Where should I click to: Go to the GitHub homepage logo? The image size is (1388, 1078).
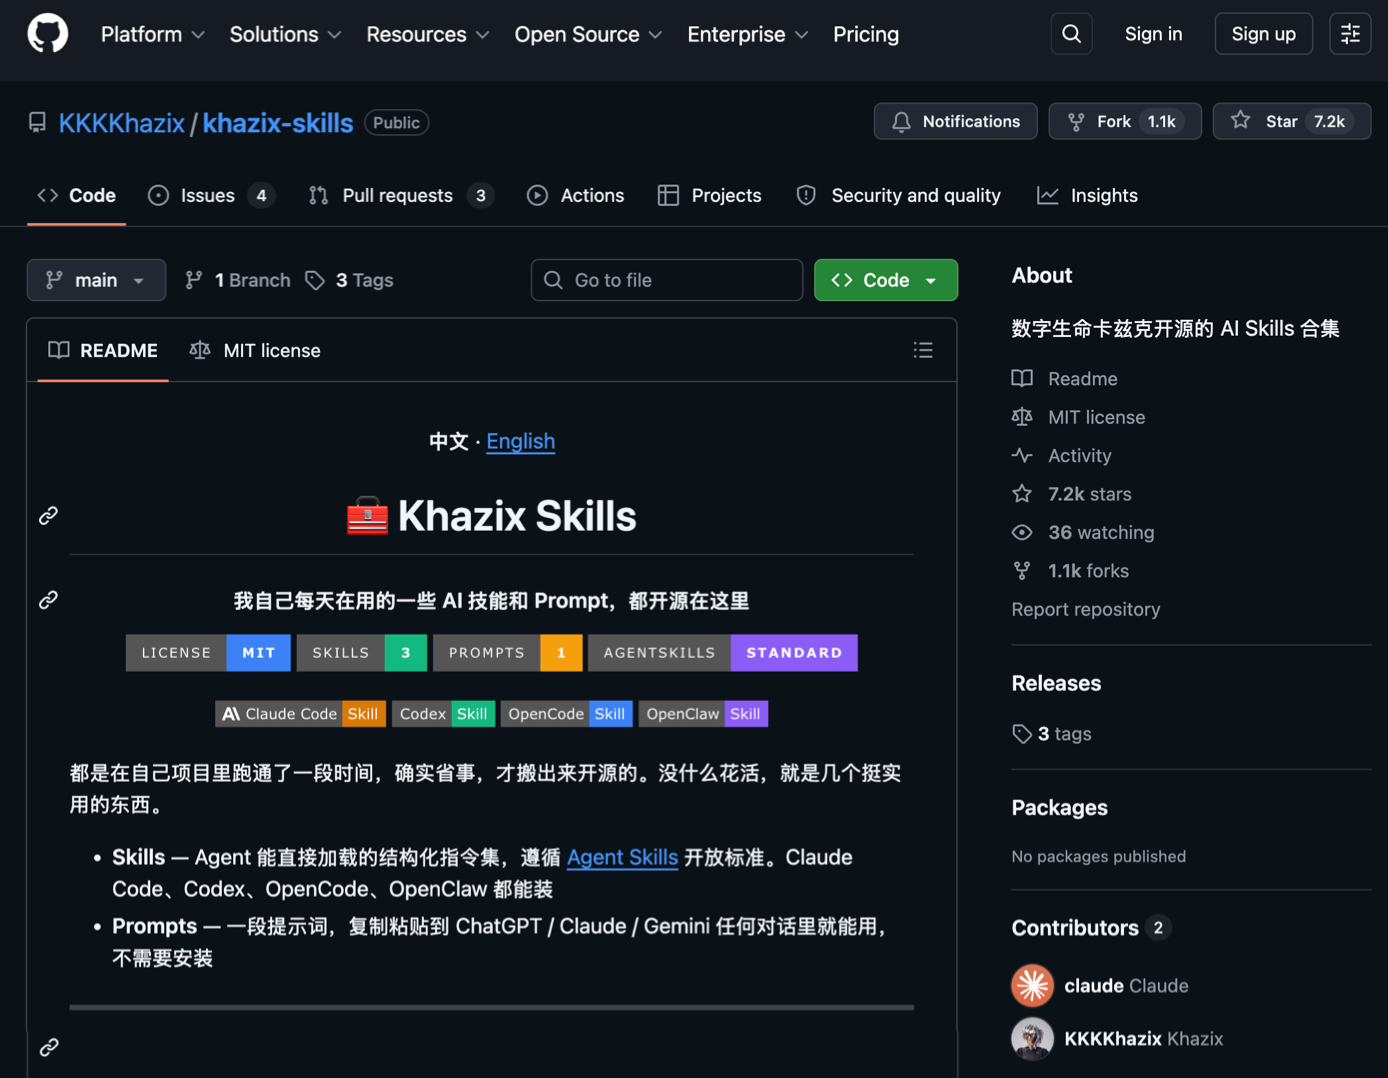point(47,34)
